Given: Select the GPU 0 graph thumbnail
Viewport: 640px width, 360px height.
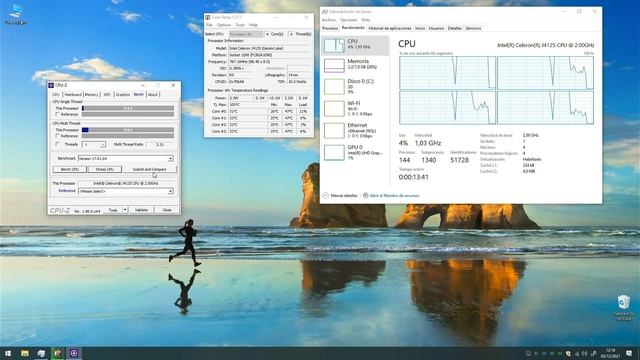Looking at the screenshot, I should tap(334, 152).
